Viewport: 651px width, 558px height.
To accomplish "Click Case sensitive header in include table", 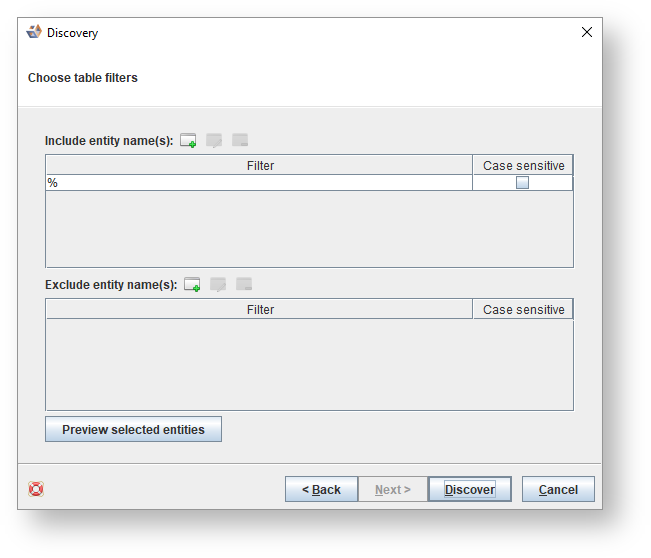I will tap(523, 166).
